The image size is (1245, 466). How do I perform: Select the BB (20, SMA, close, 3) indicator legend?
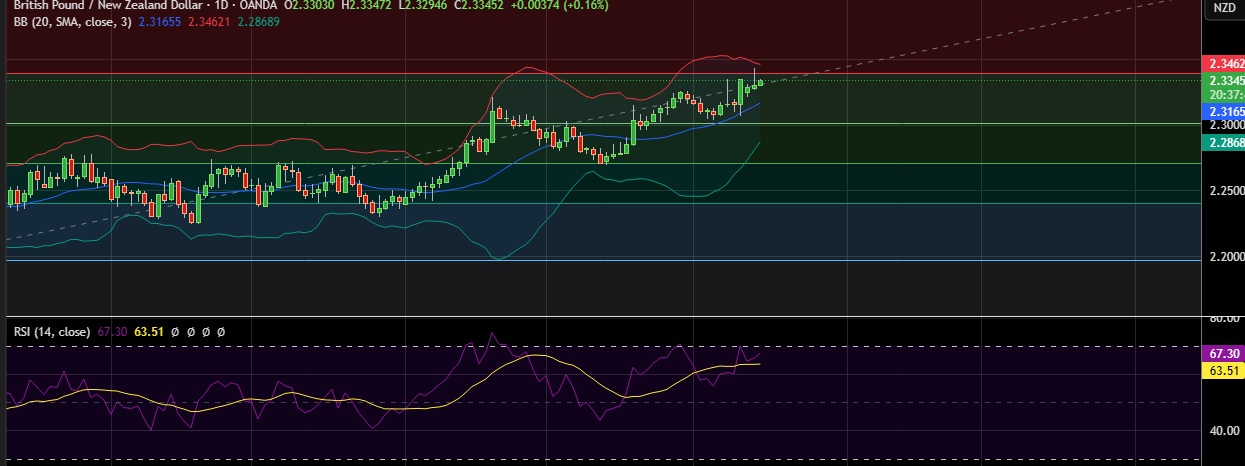[x=75, y=21]
